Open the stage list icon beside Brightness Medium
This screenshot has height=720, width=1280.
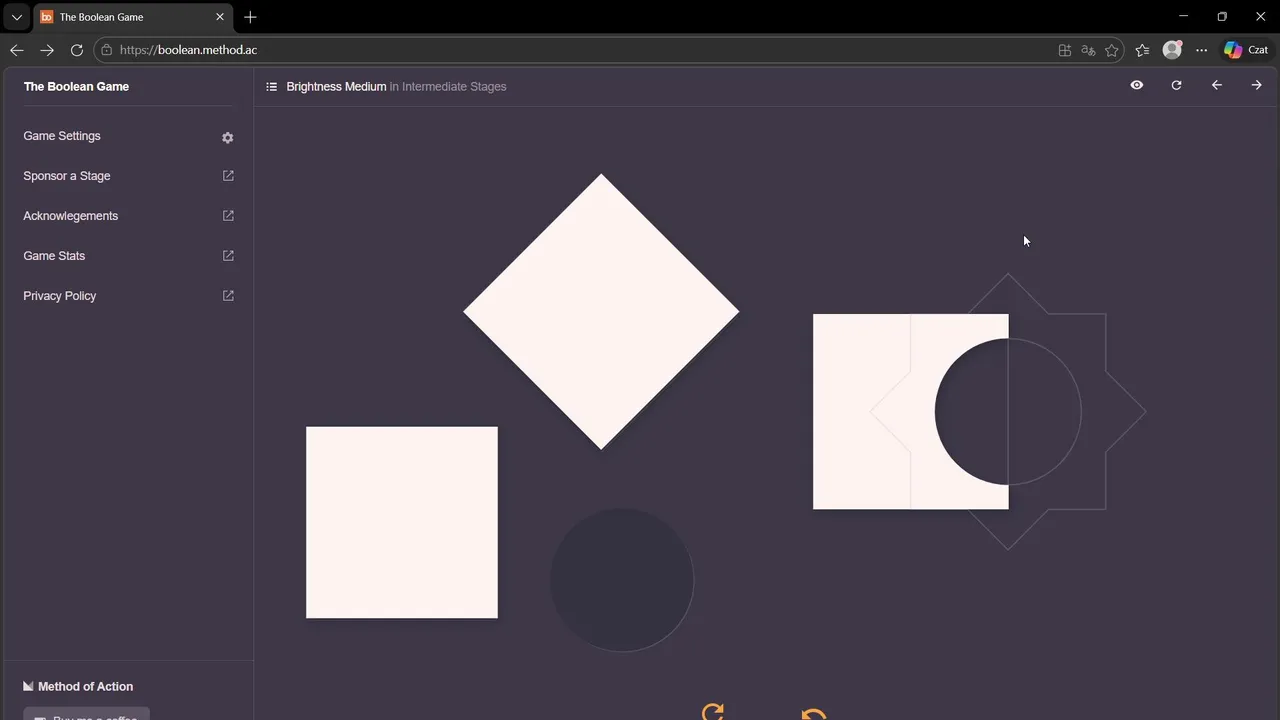(x=271, y=87)
